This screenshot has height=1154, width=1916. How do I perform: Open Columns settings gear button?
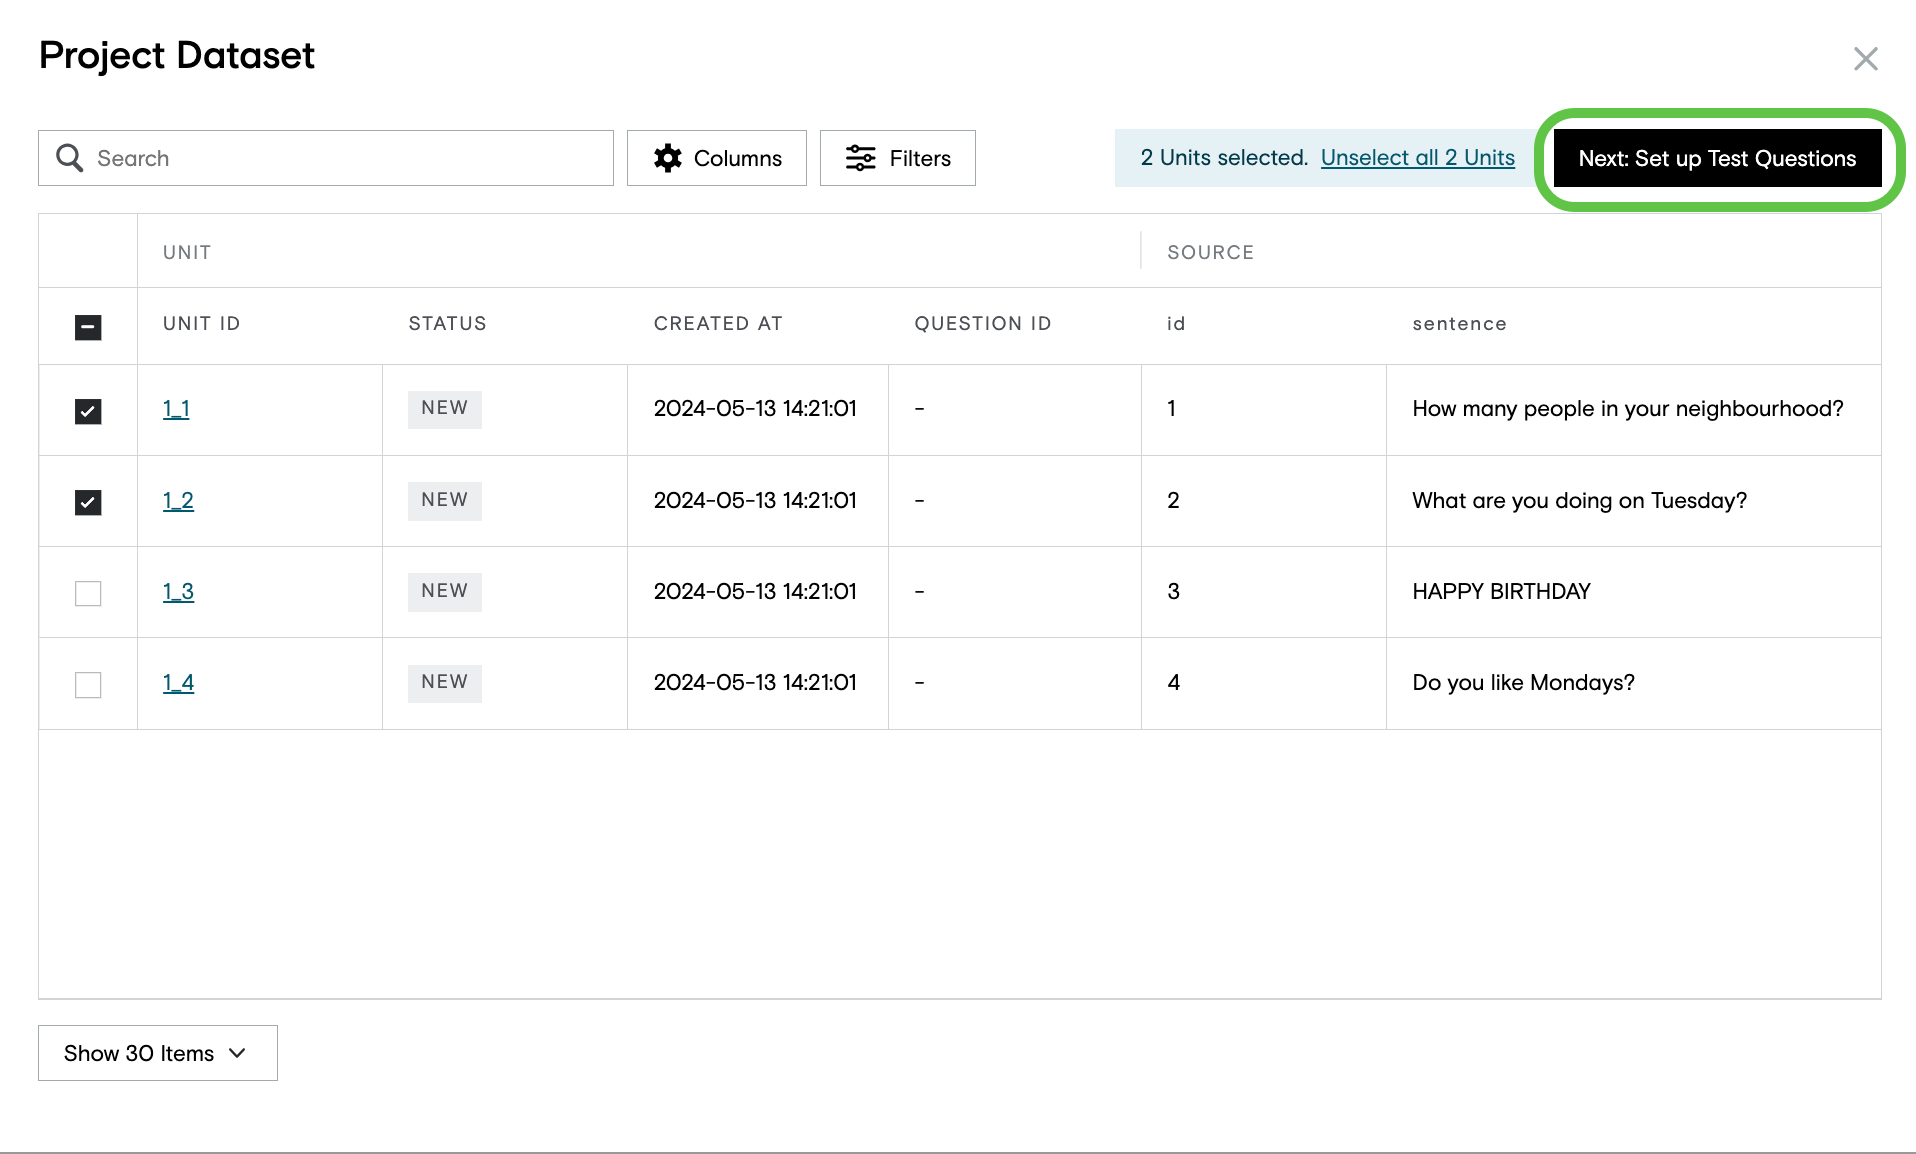click(716, 158)
